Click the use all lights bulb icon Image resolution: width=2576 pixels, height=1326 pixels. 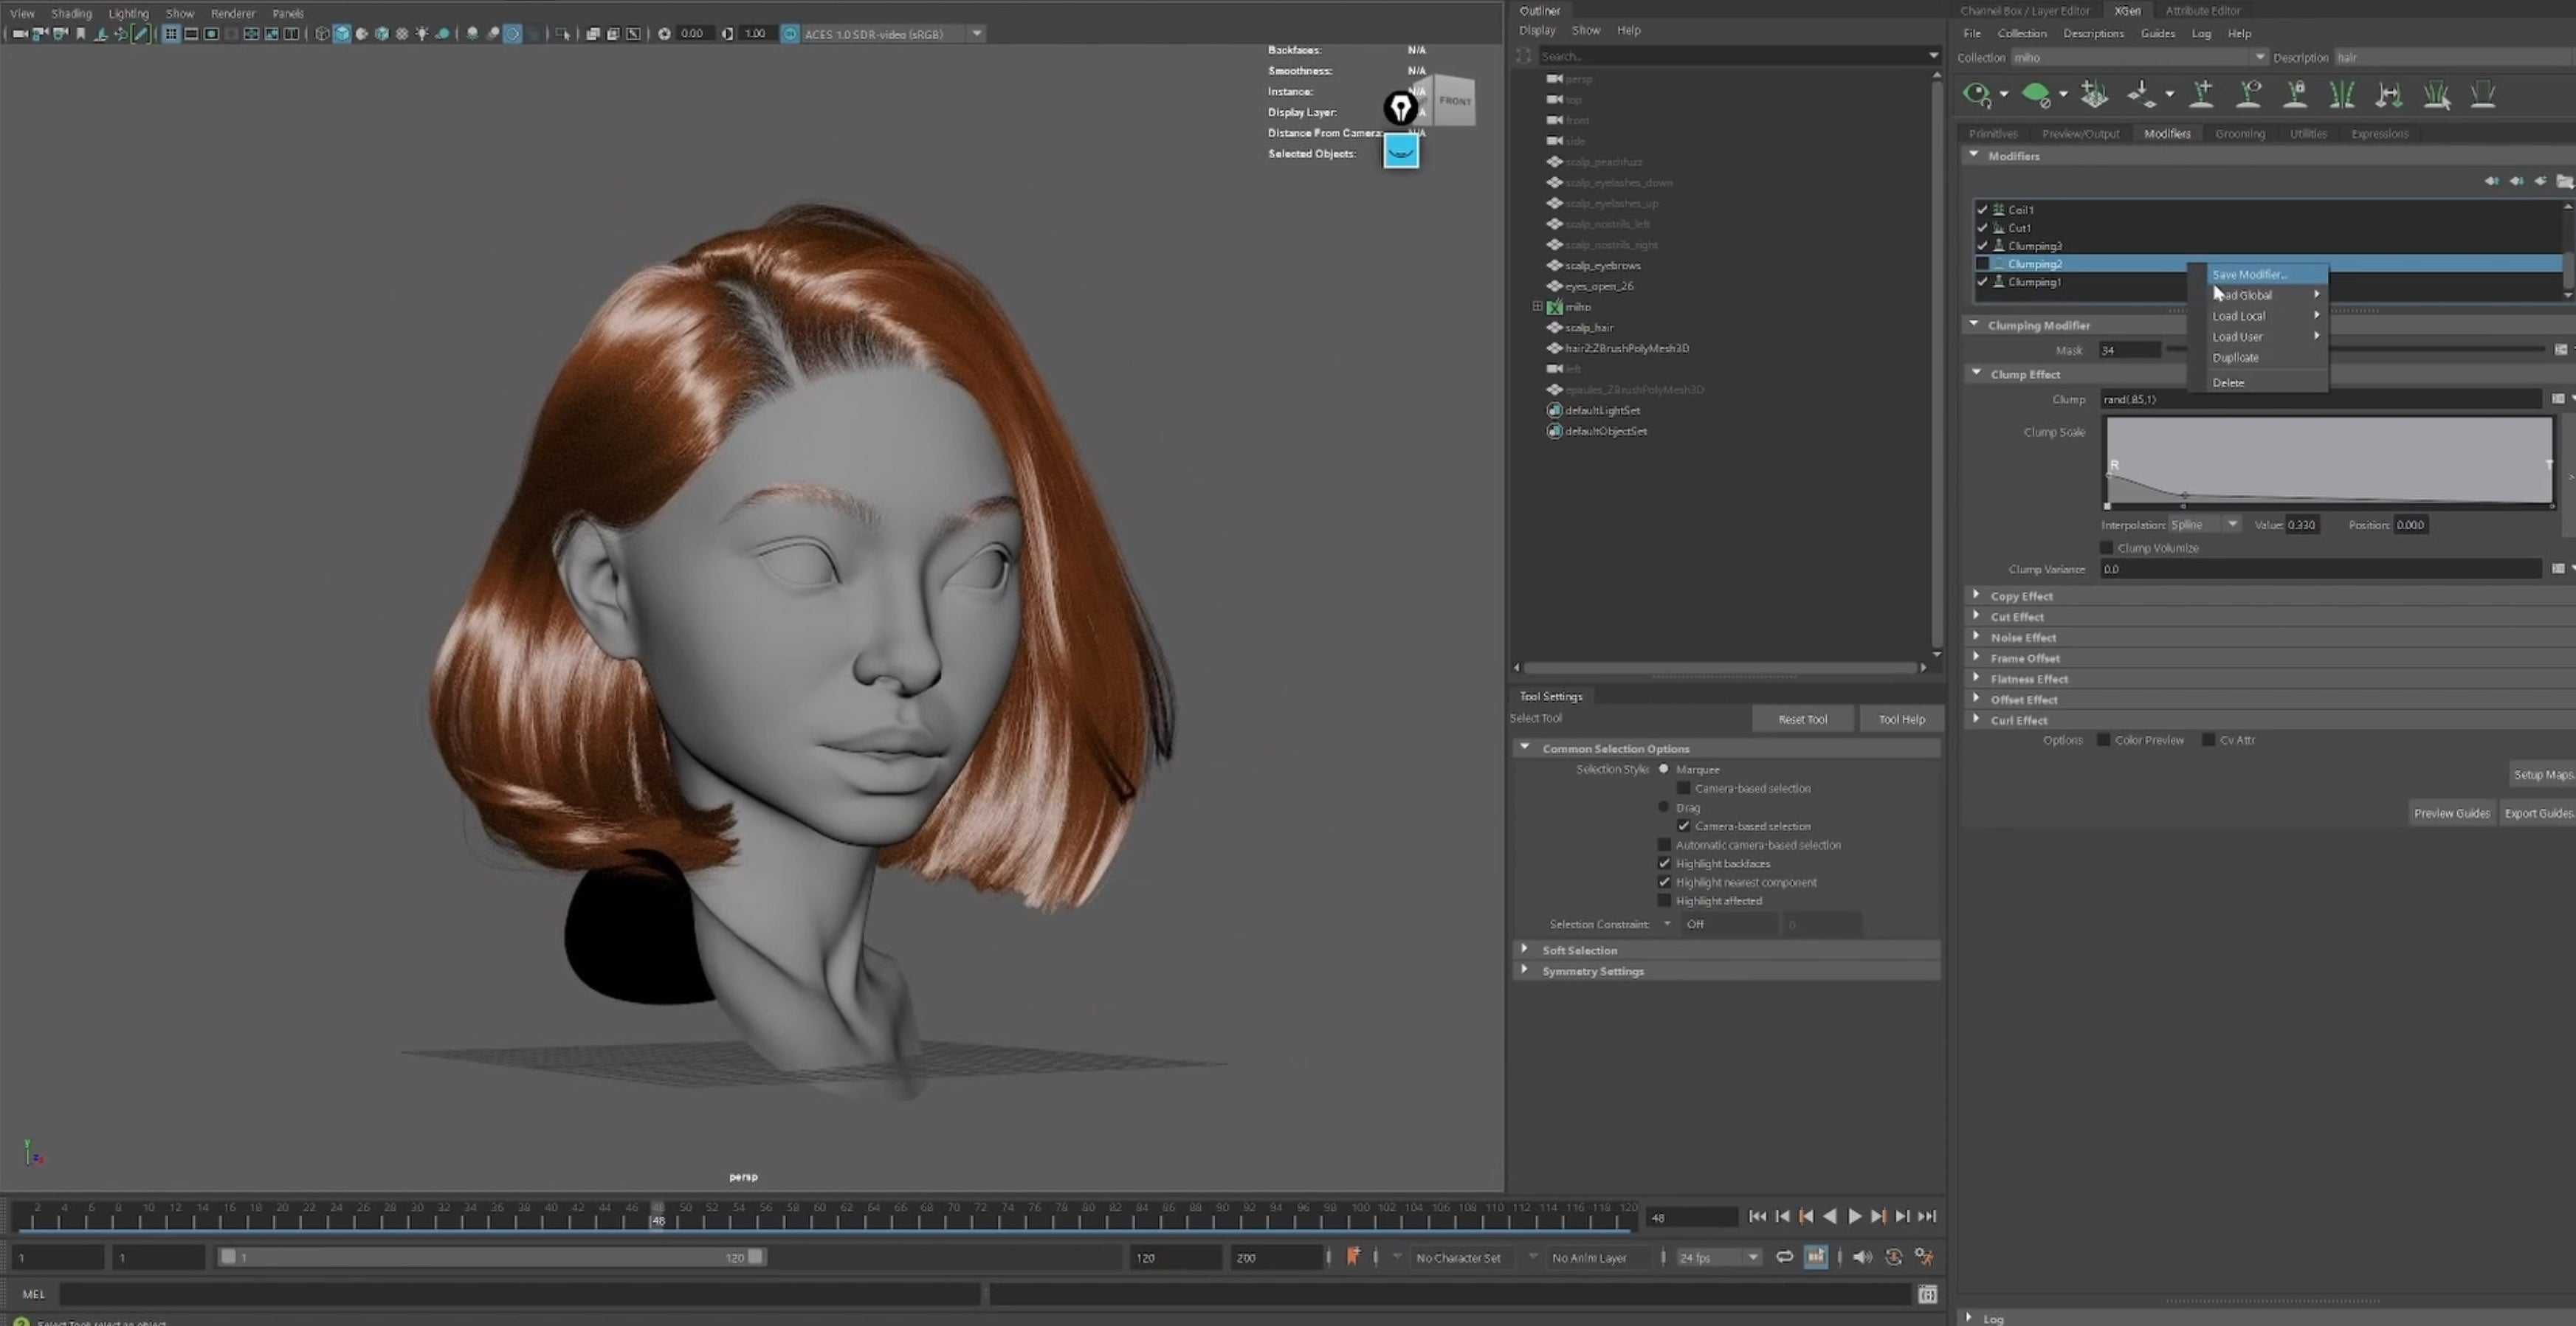click(x=422, y=34)
